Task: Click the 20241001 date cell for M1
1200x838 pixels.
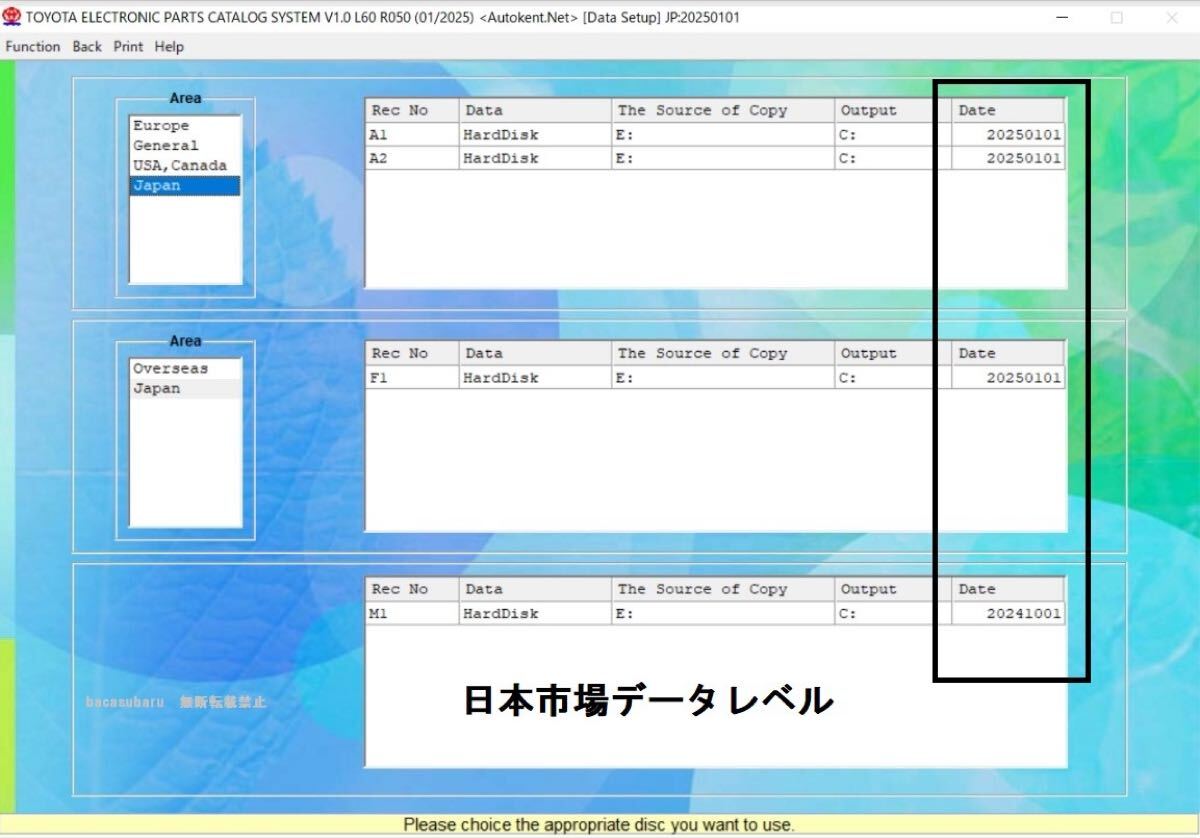Action: point(1022,614)
